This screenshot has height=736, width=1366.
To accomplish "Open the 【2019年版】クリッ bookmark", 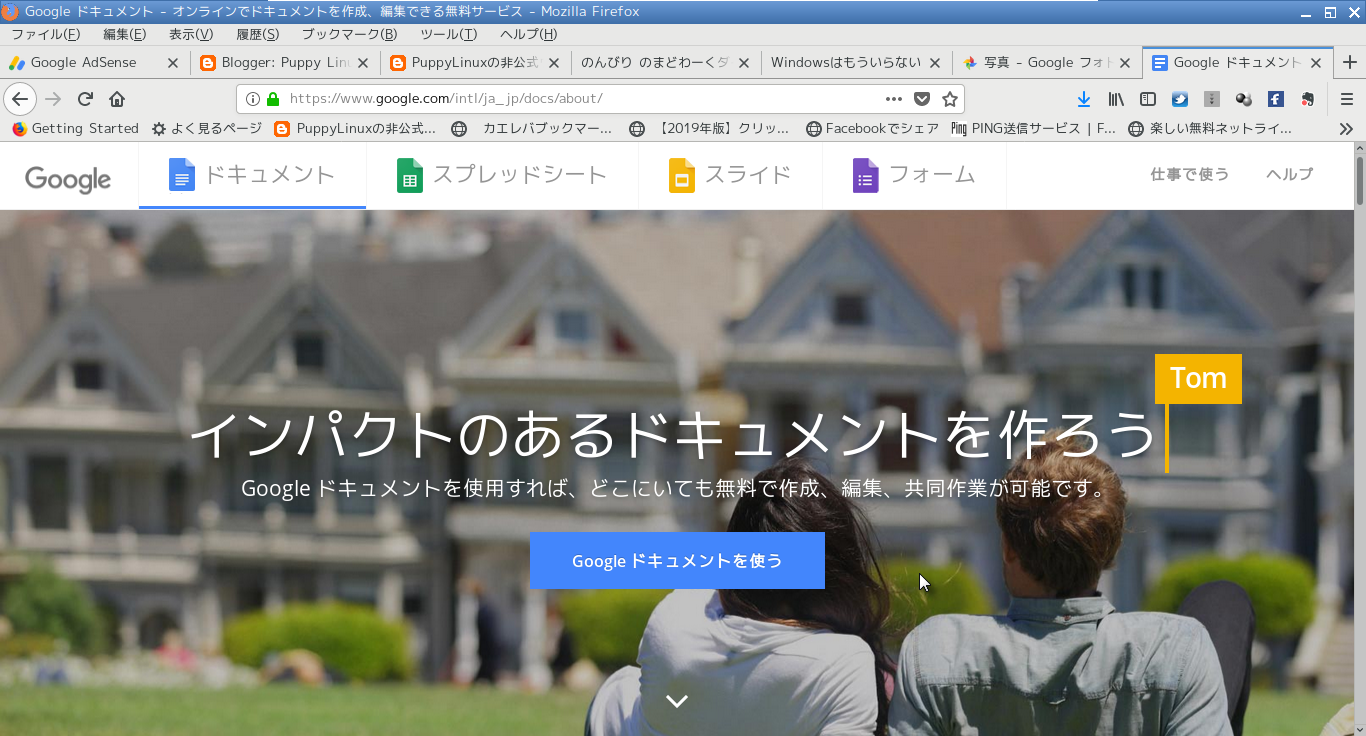I will pos(708,128).
